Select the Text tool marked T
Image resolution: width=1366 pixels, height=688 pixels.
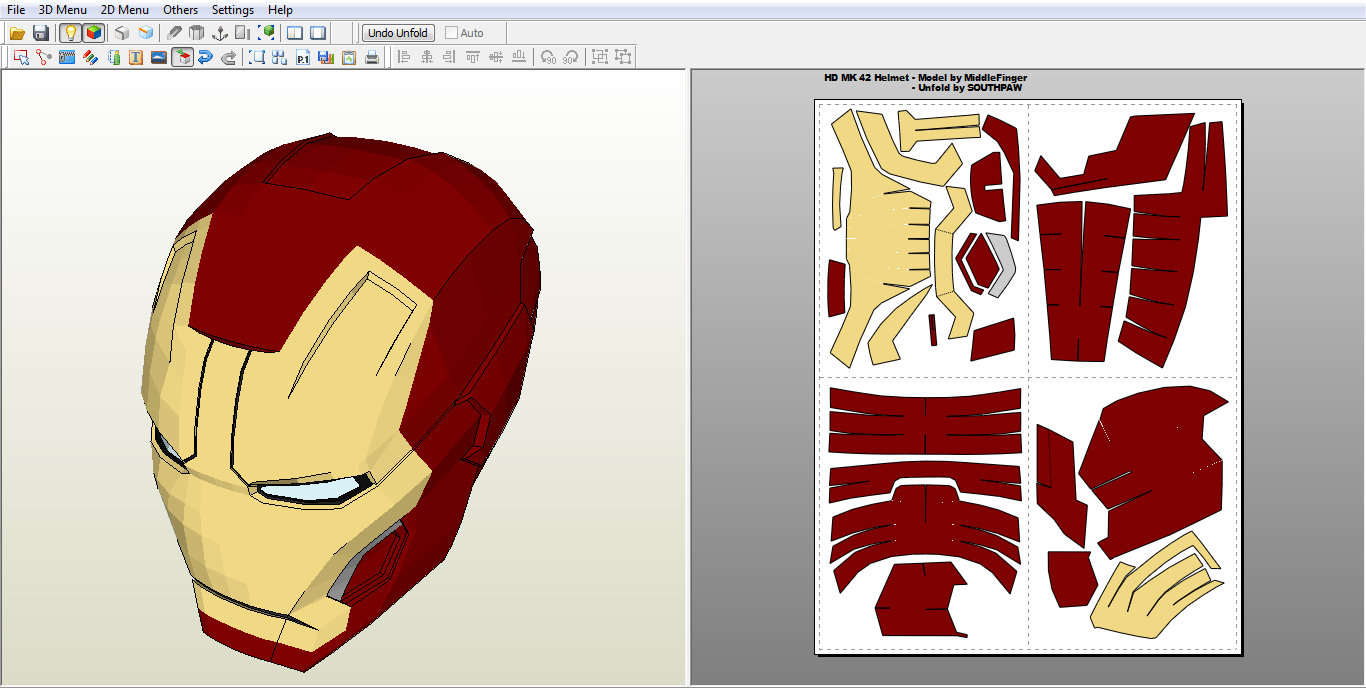click(136, 57)
